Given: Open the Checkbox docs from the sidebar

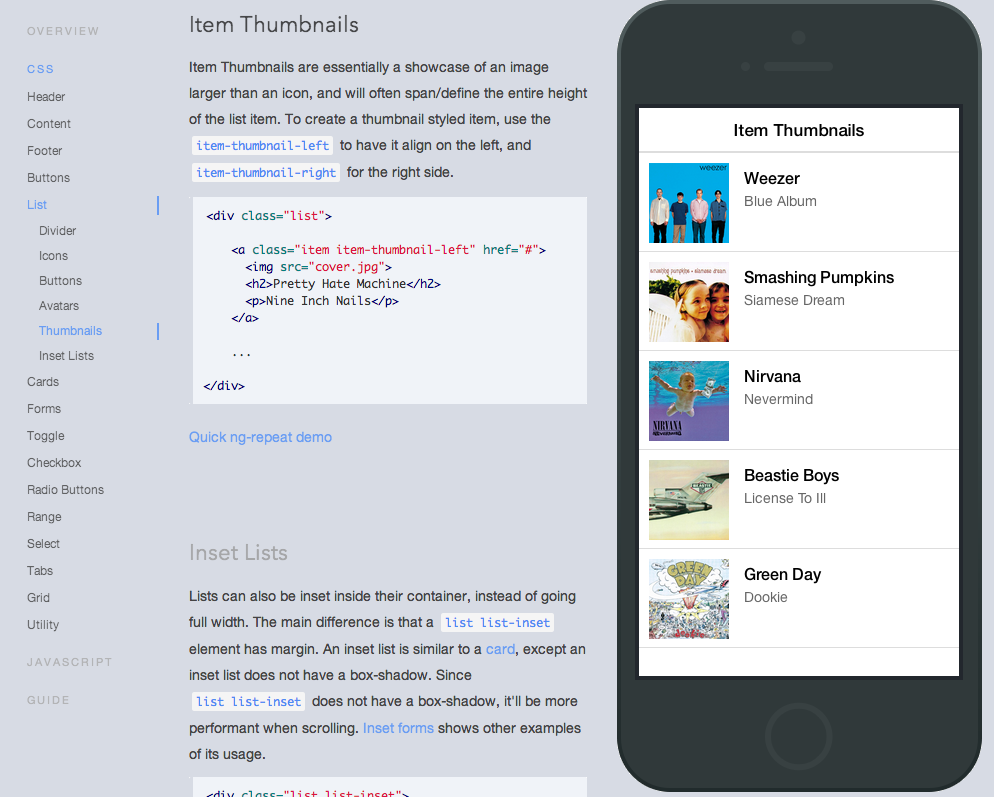Looking at the screenshot, I should click(x=54, y=462).
